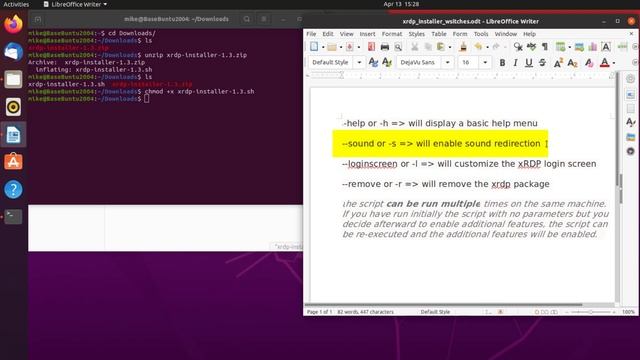Toggle Print Preview magnifier icon

[x=398, y=47]
